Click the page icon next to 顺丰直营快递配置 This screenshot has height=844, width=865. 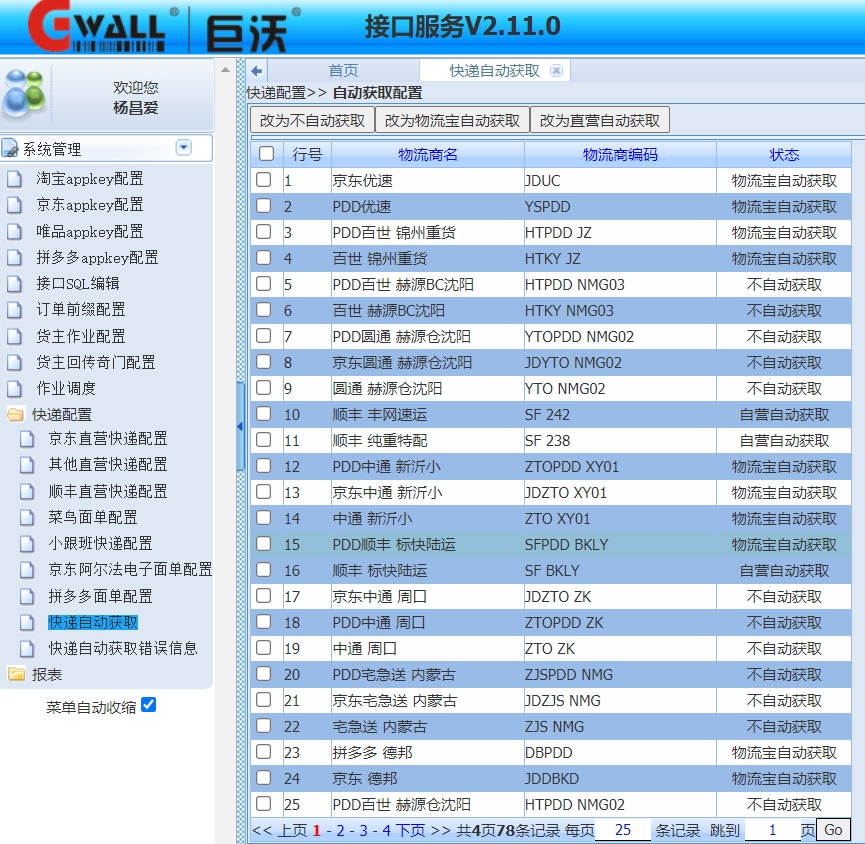[x=26, y=491]
